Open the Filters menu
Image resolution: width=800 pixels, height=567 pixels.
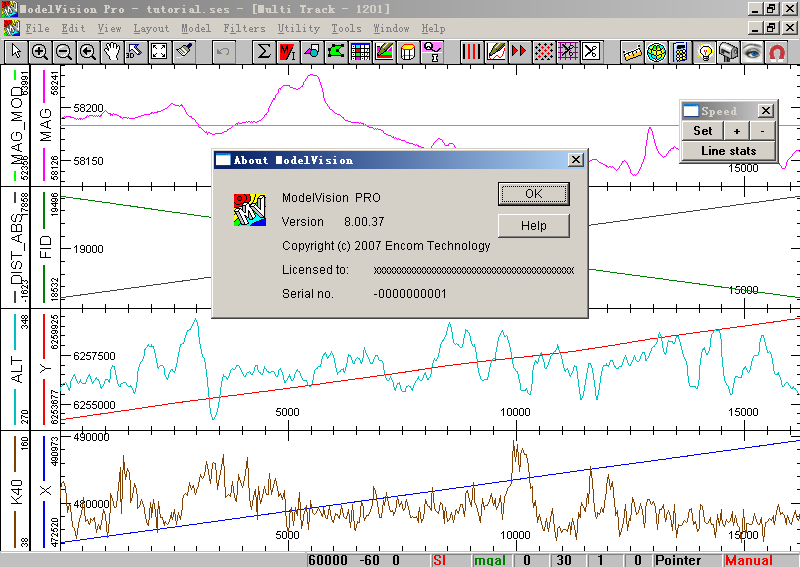(244, 29)
